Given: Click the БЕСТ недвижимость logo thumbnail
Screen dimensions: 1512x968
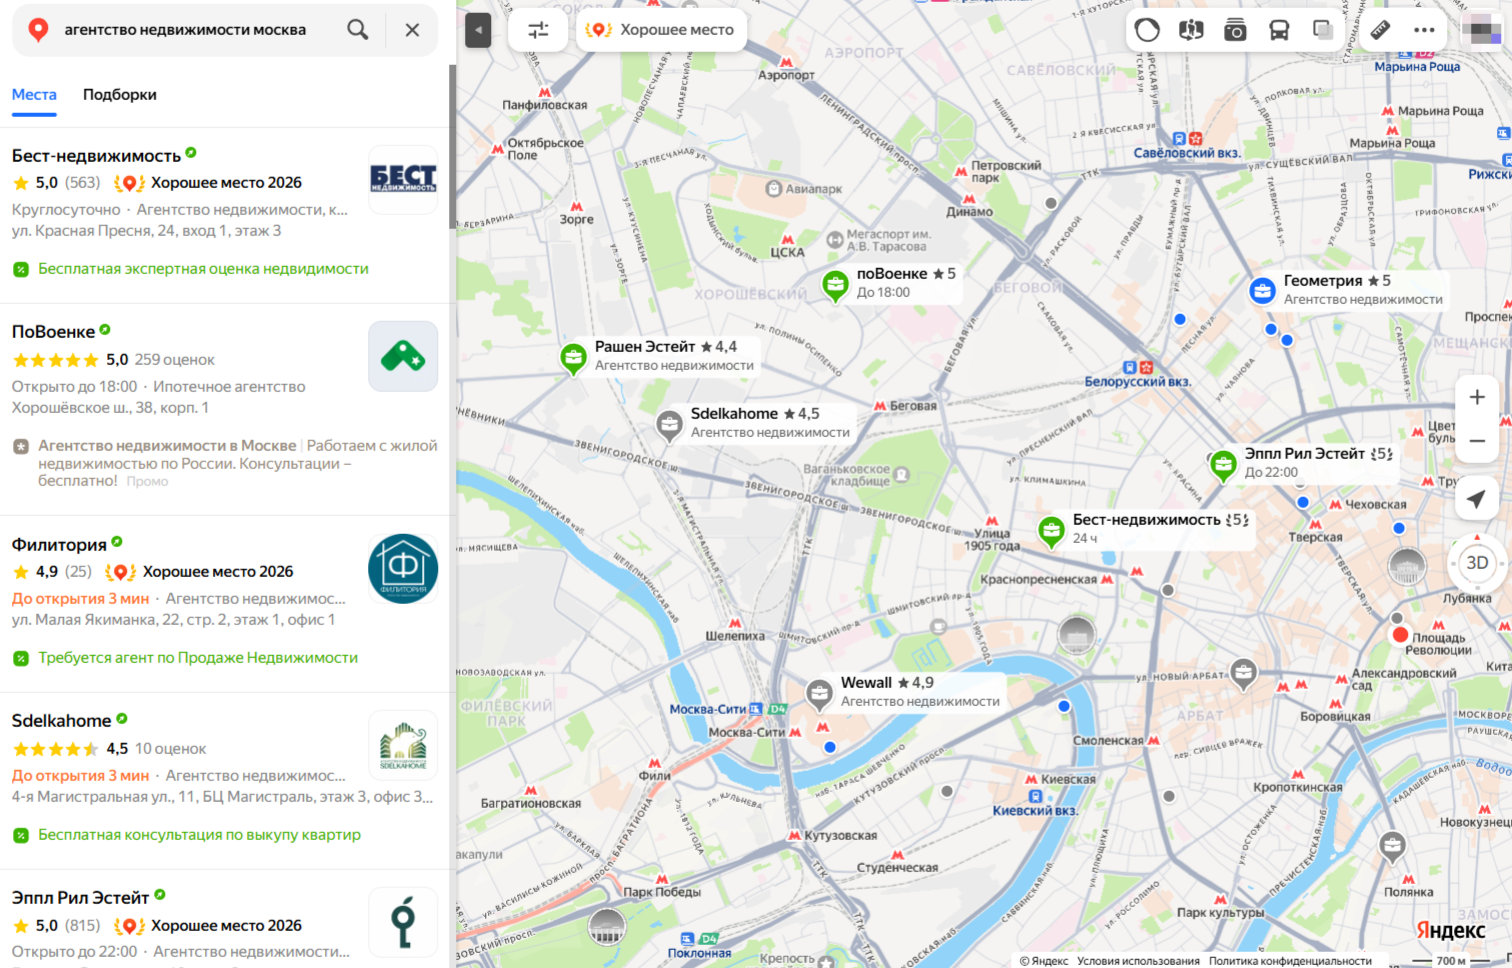Looking at the screenshot, I should [x=403, y=180].
